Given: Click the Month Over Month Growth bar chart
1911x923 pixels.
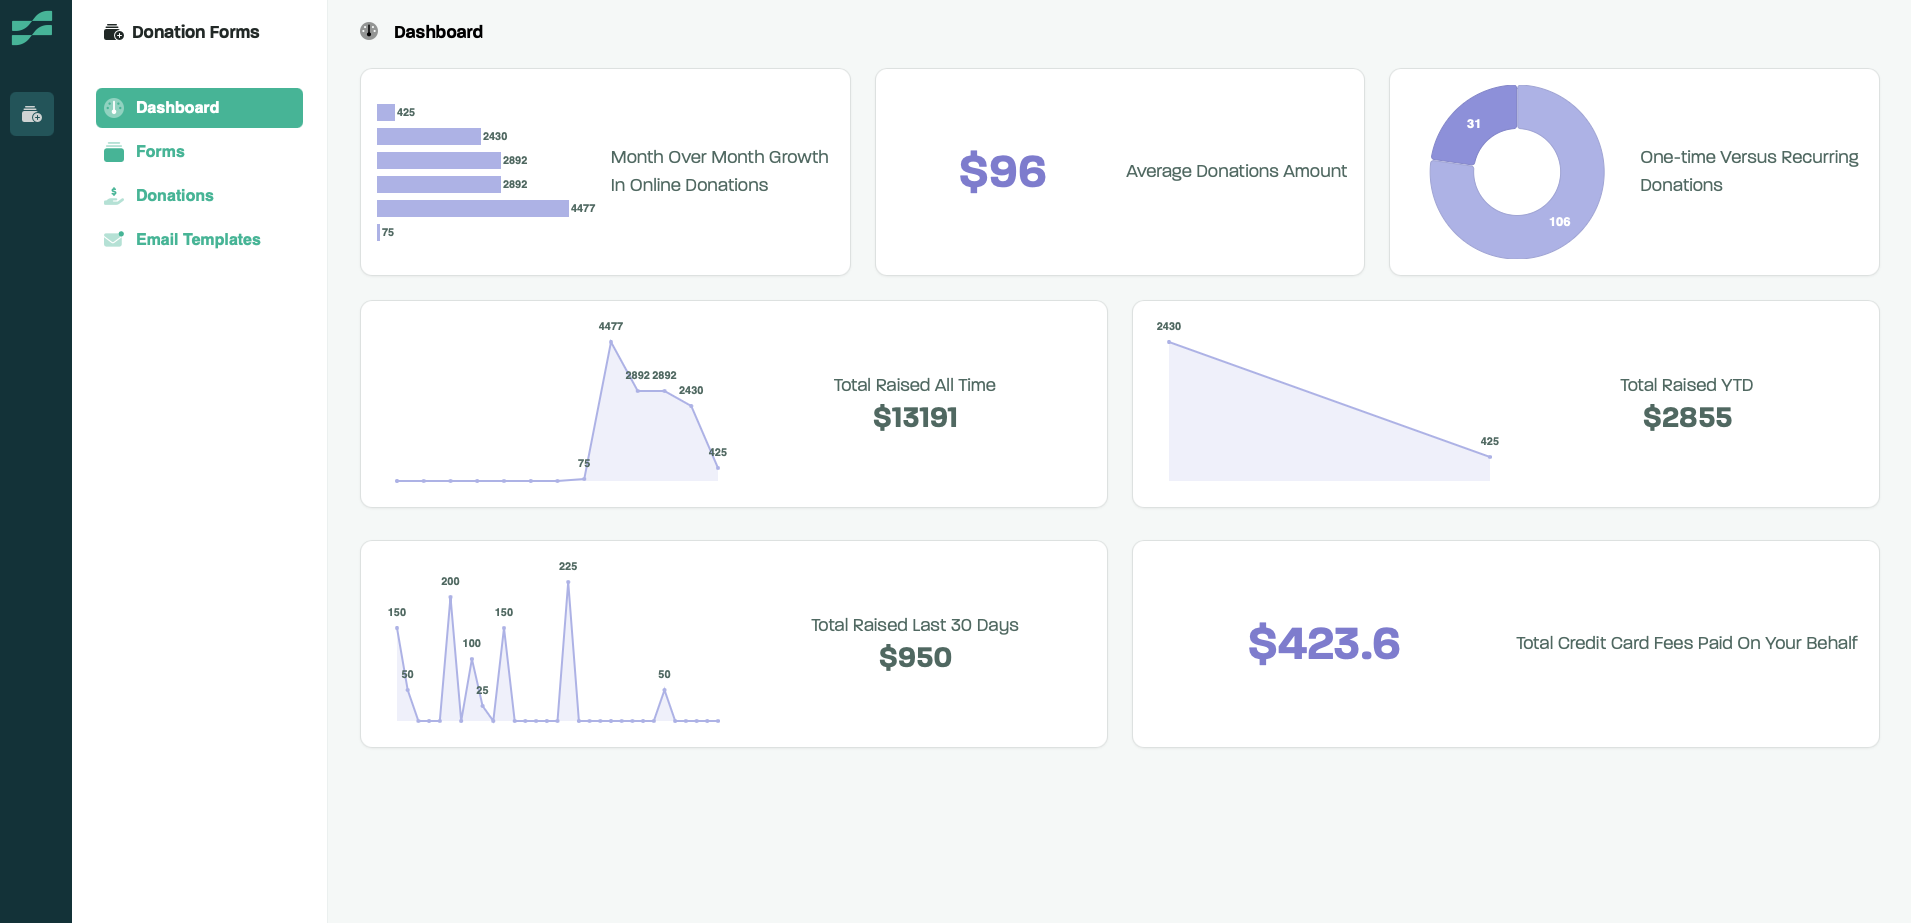Looking at the screenshot, I should [x=470, y=172].
